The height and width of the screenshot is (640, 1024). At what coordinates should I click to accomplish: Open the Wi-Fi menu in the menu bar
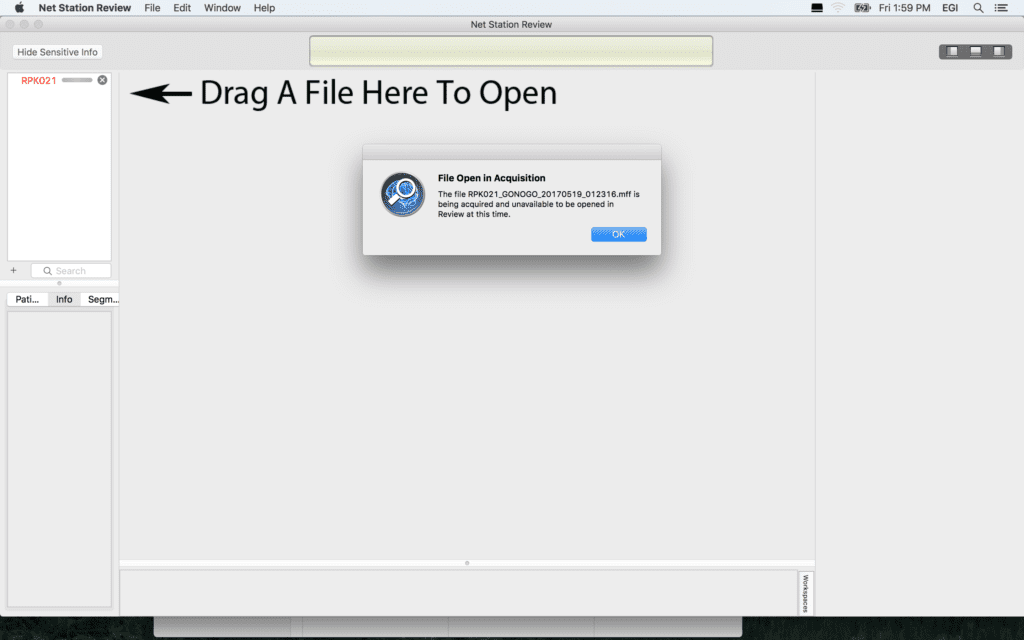(838, 8)
